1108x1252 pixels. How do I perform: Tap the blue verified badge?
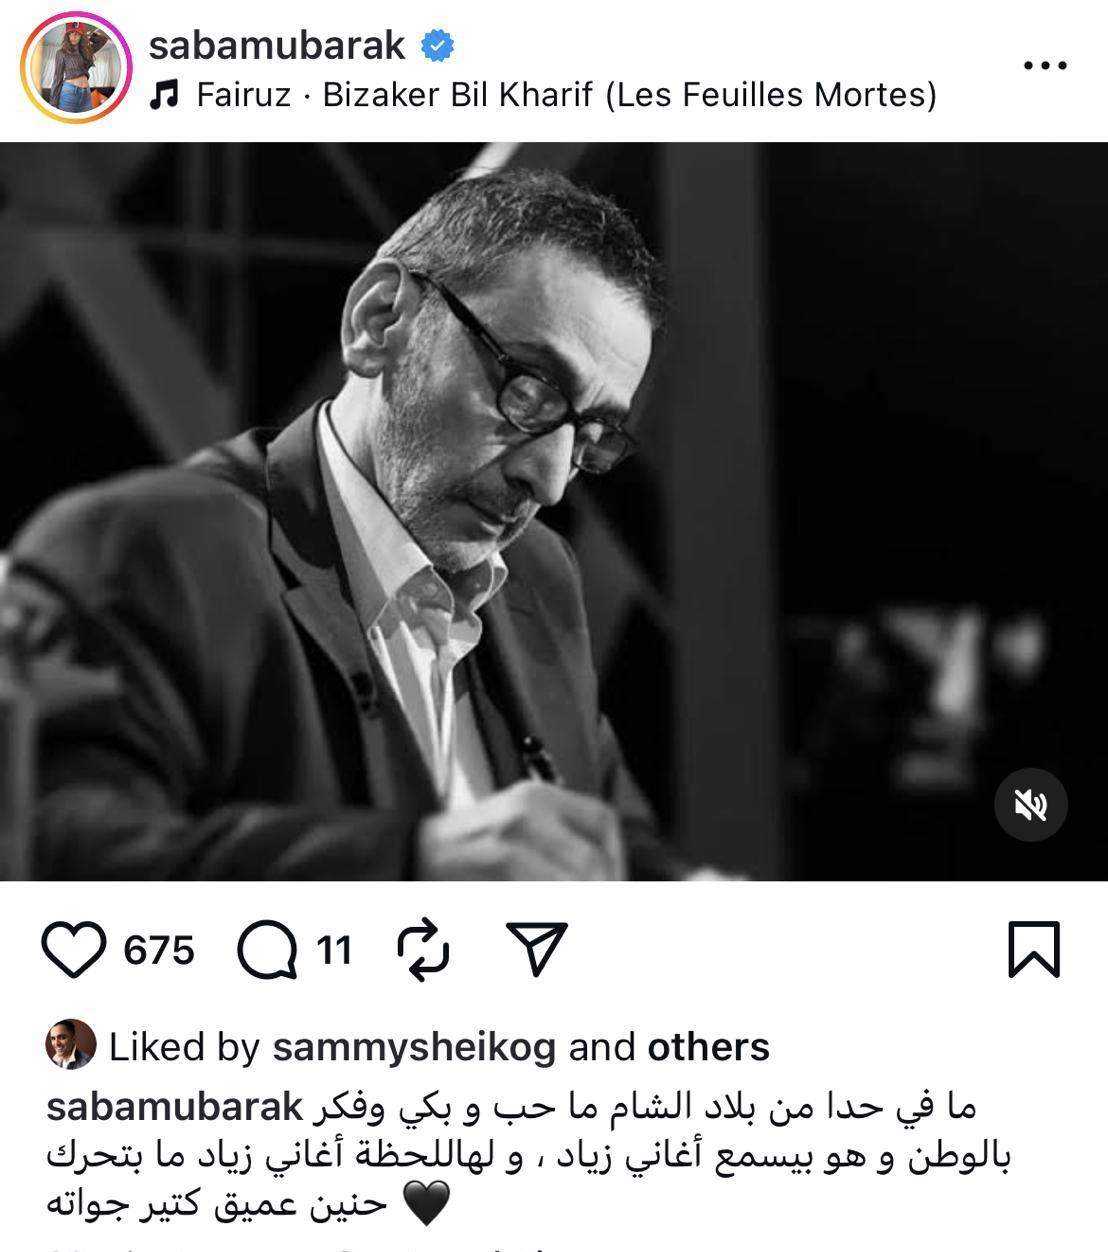tap(437, 45)
